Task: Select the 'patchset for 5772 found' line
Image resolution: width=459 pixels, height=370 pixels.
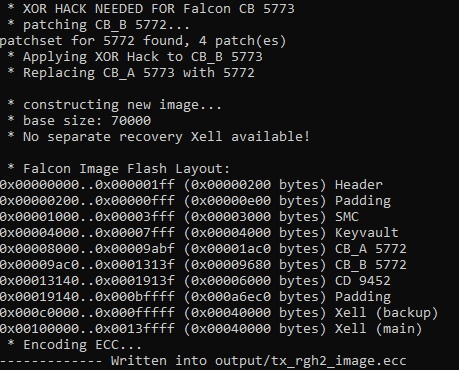Action: pos(143,41)
